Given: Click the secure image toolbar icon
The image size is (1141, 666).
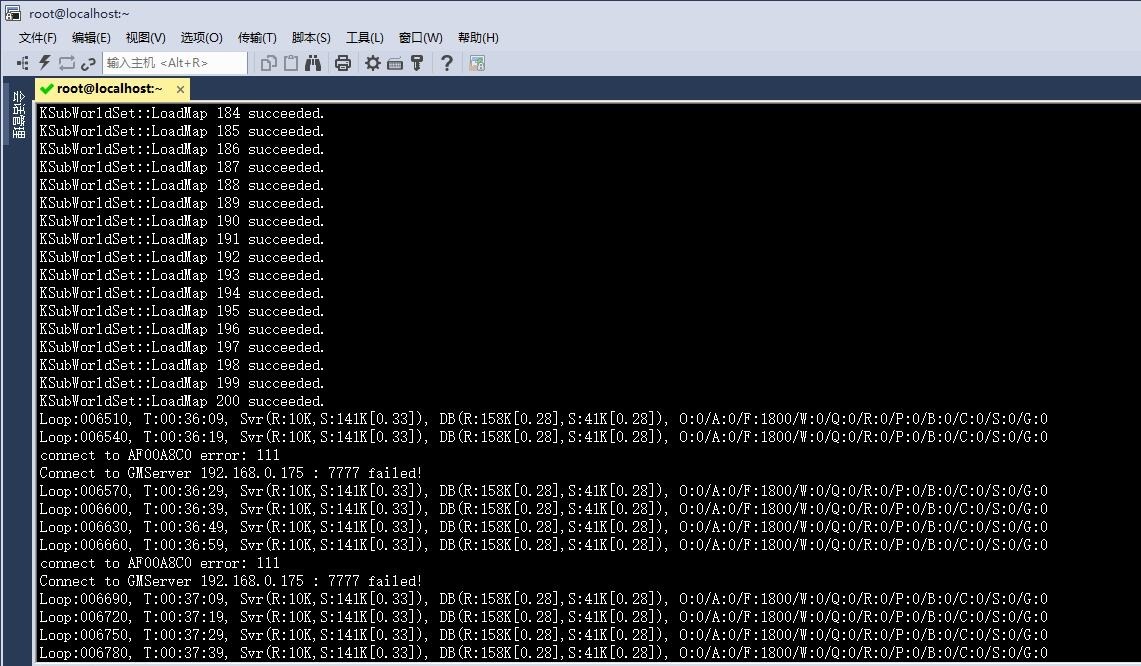Looking at the screenshot, I should [x=477, y=63].
